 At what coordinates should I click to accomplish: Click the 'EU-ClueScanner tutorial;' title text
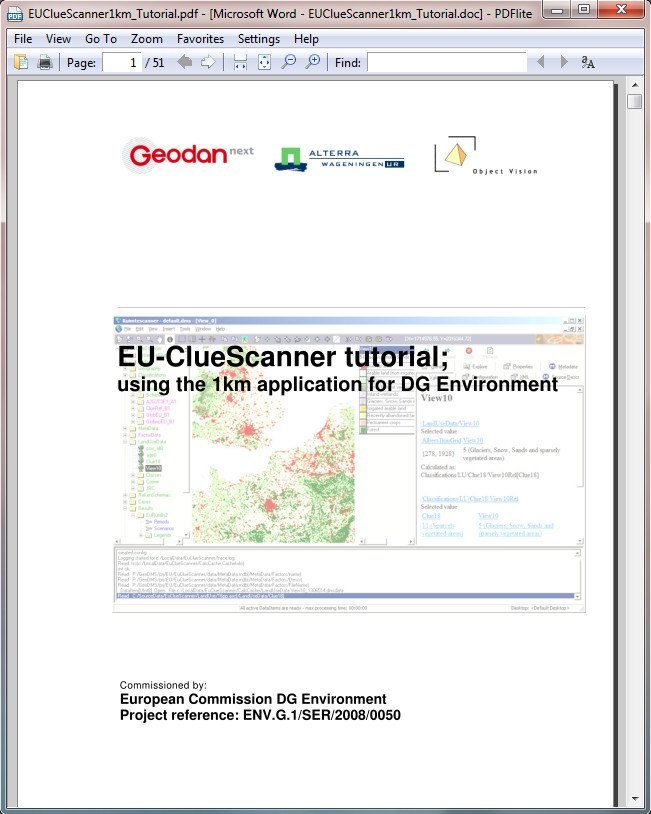pos(283,357)
